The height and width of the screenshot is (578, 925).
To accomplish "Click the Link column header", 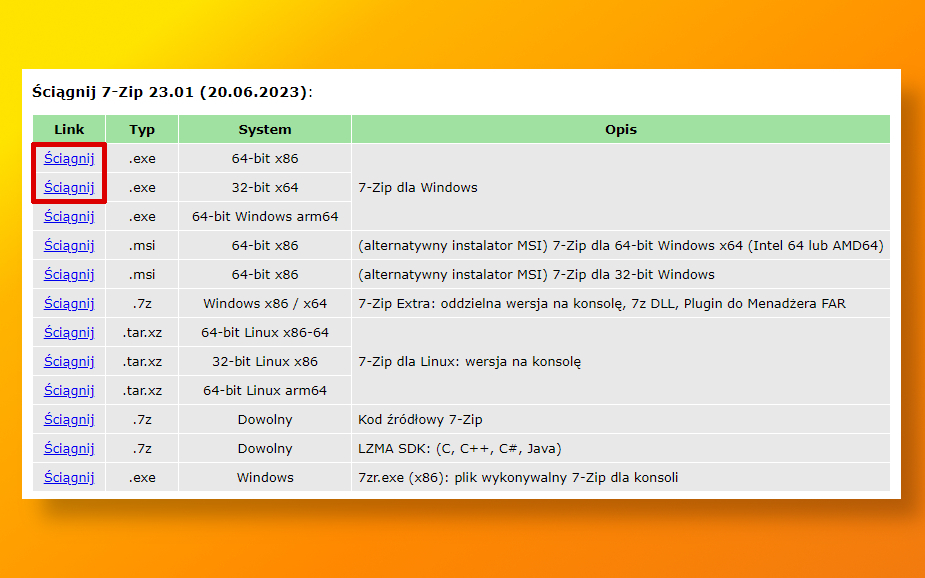I will point(69,129).
